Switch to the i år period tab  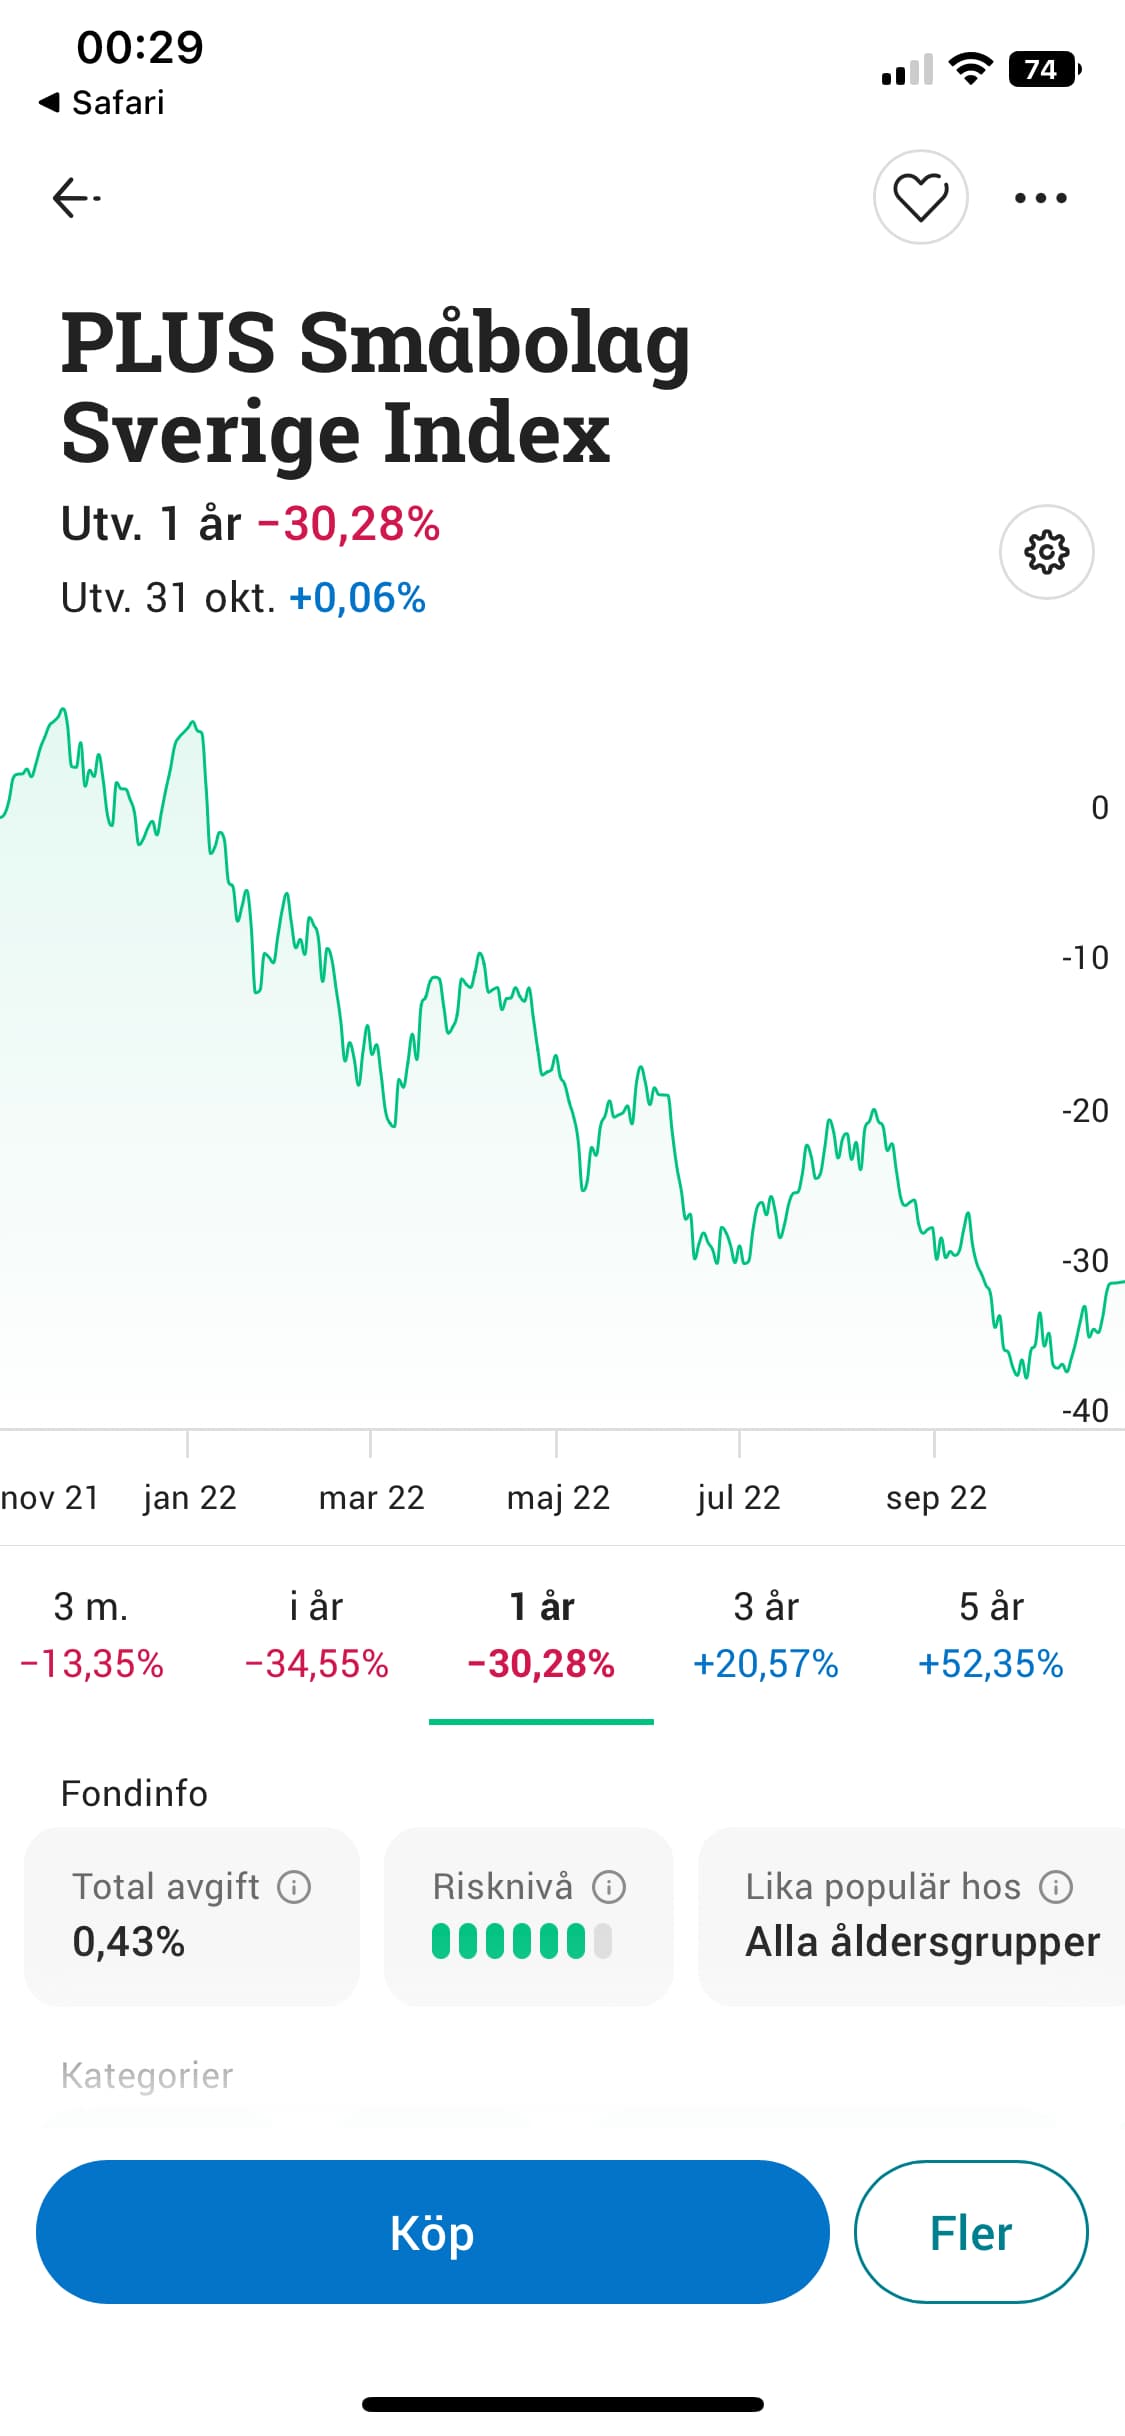[x=316, y=1634]
